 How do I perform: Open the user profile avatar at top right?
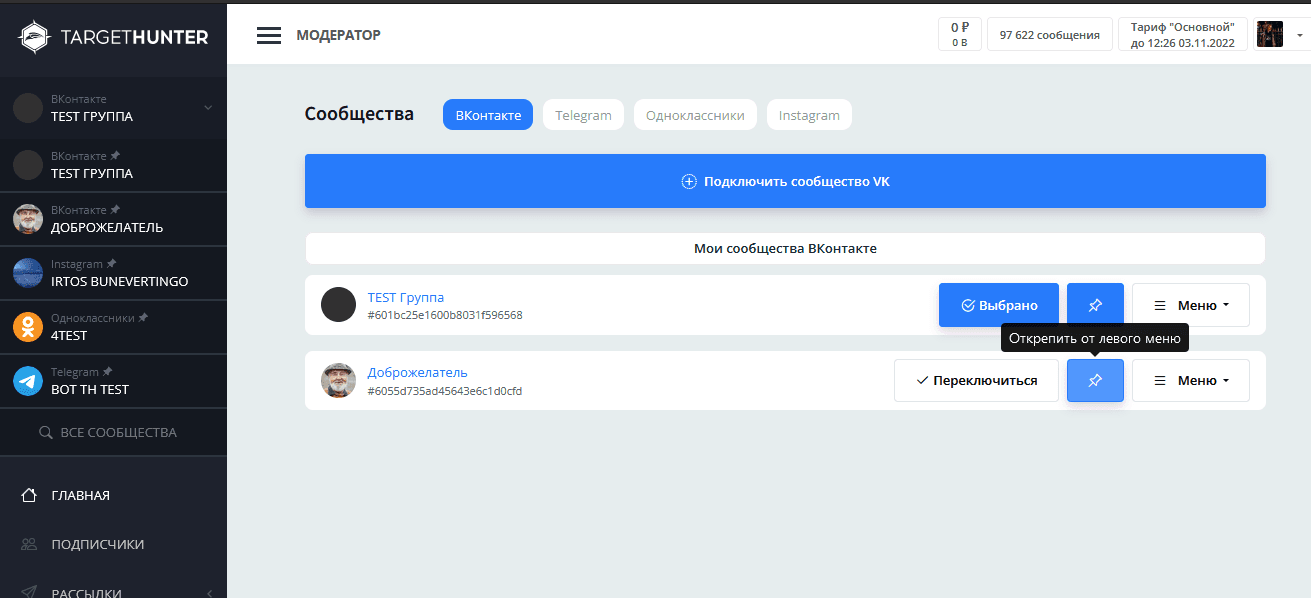[x=1269, y=35]
